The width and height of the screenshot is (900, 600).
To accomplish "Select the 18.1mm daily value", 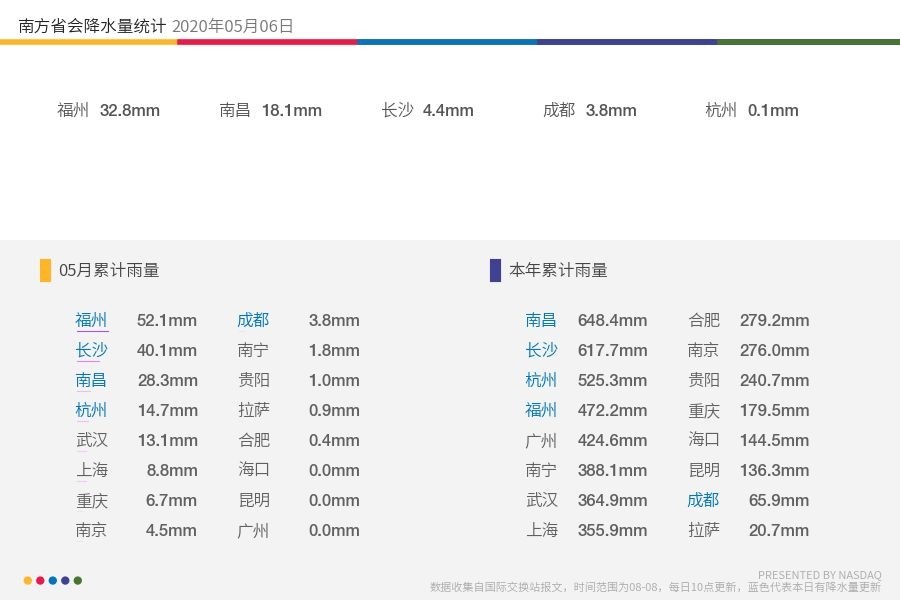I will 292,110.
